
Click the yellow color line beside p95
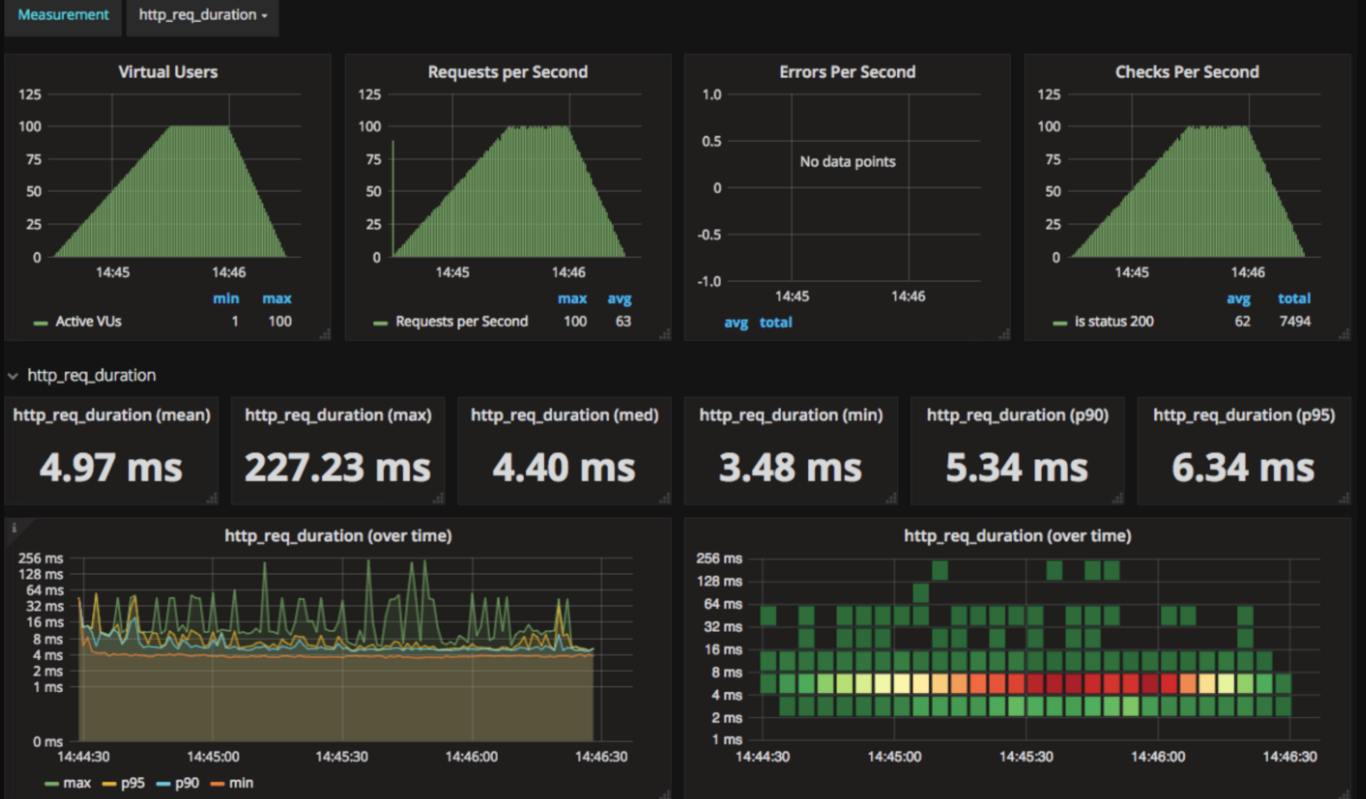[109, 783]
